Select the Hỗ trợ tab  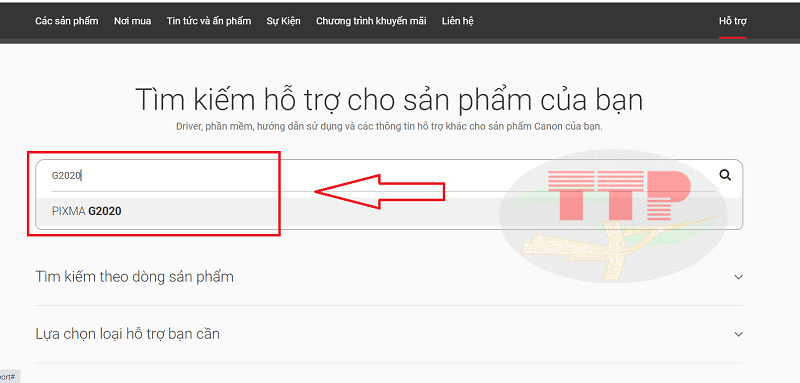[733, 21]
